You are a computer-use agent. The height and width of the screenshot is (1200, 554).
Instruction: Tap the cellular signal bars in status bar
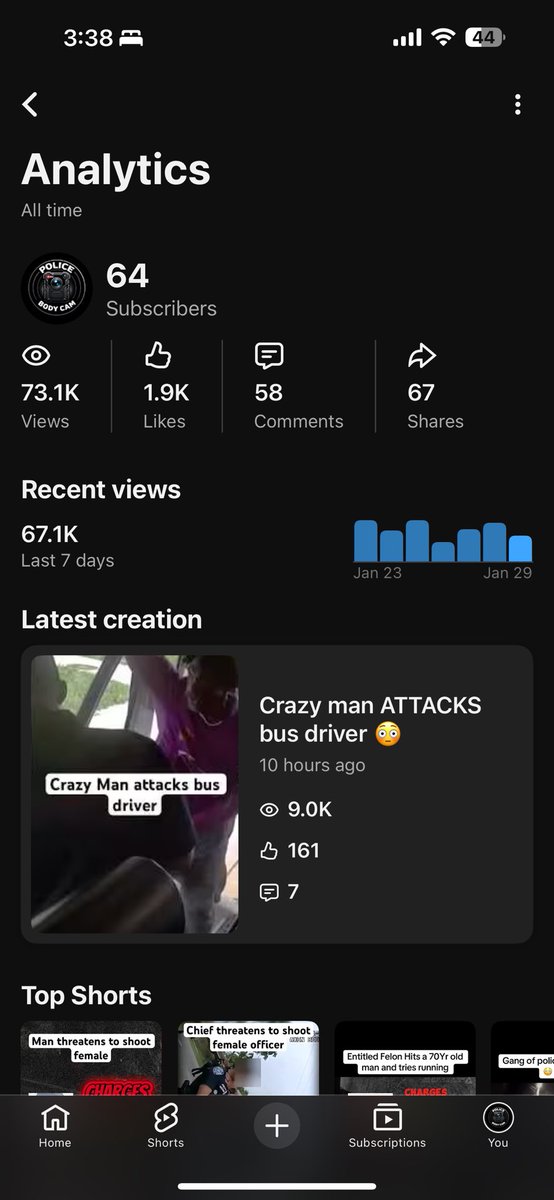point(407,38)
